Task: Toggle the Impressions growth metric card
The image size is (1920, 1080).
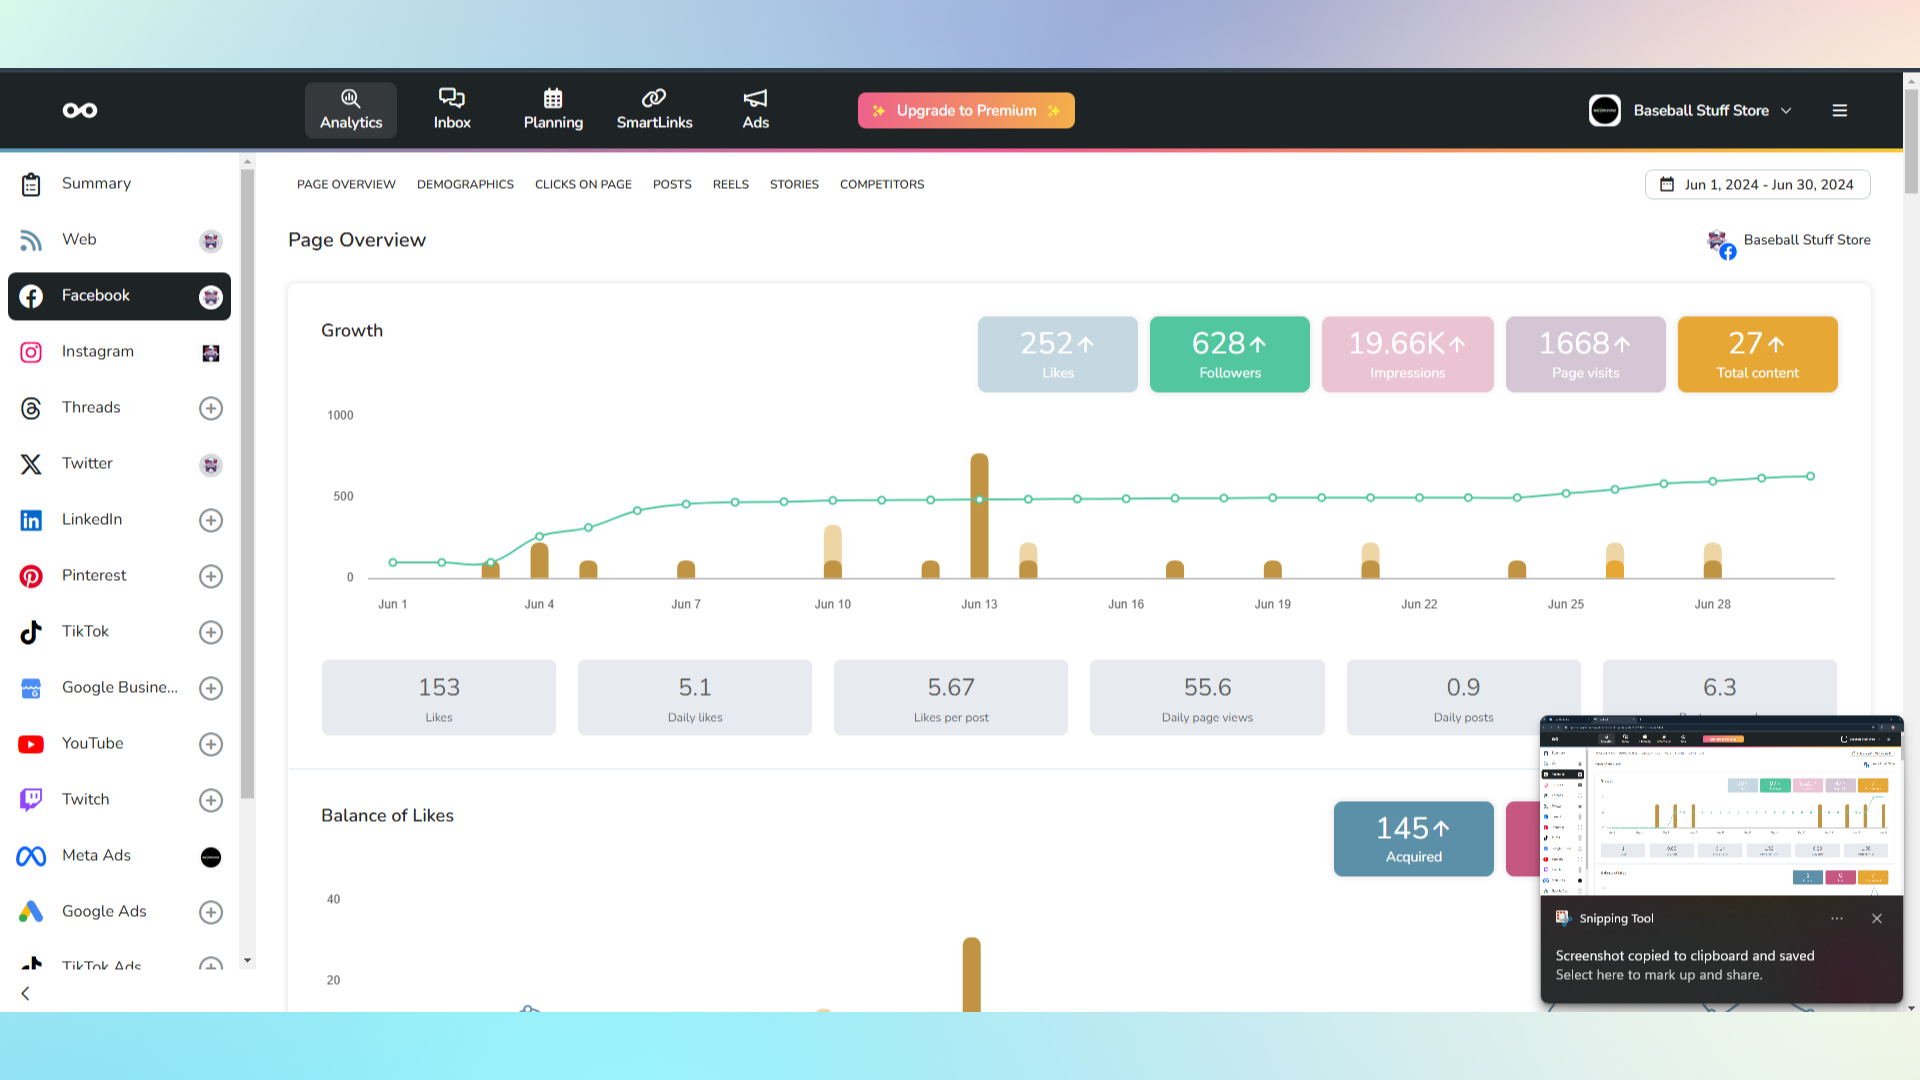Action: (x=1408, y=354)
